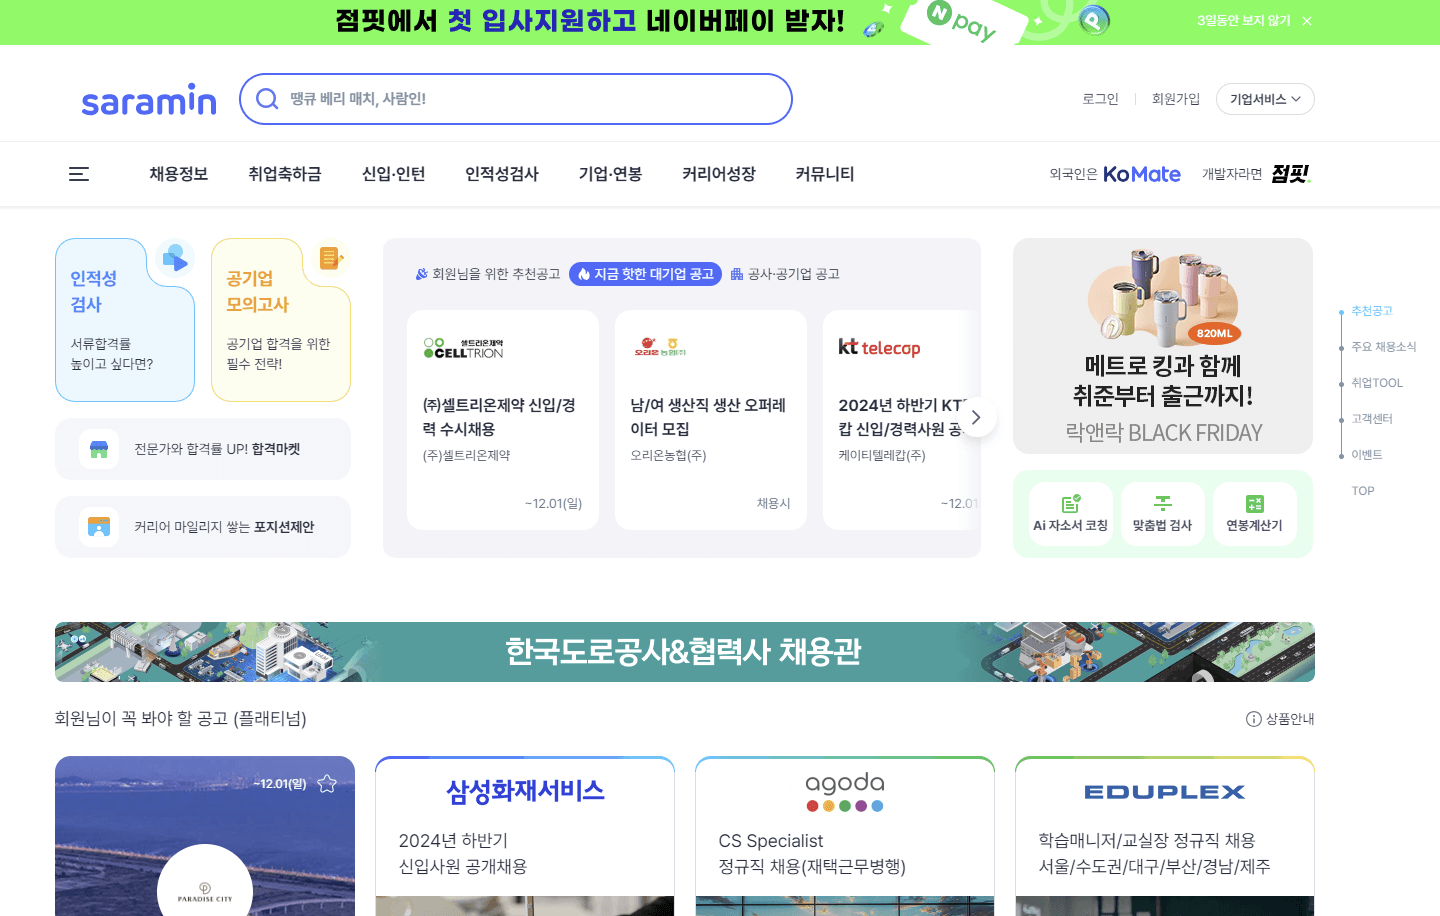
Task: Open the 인적성 검사 shortcut card icon
Action: tap(175, 258)
